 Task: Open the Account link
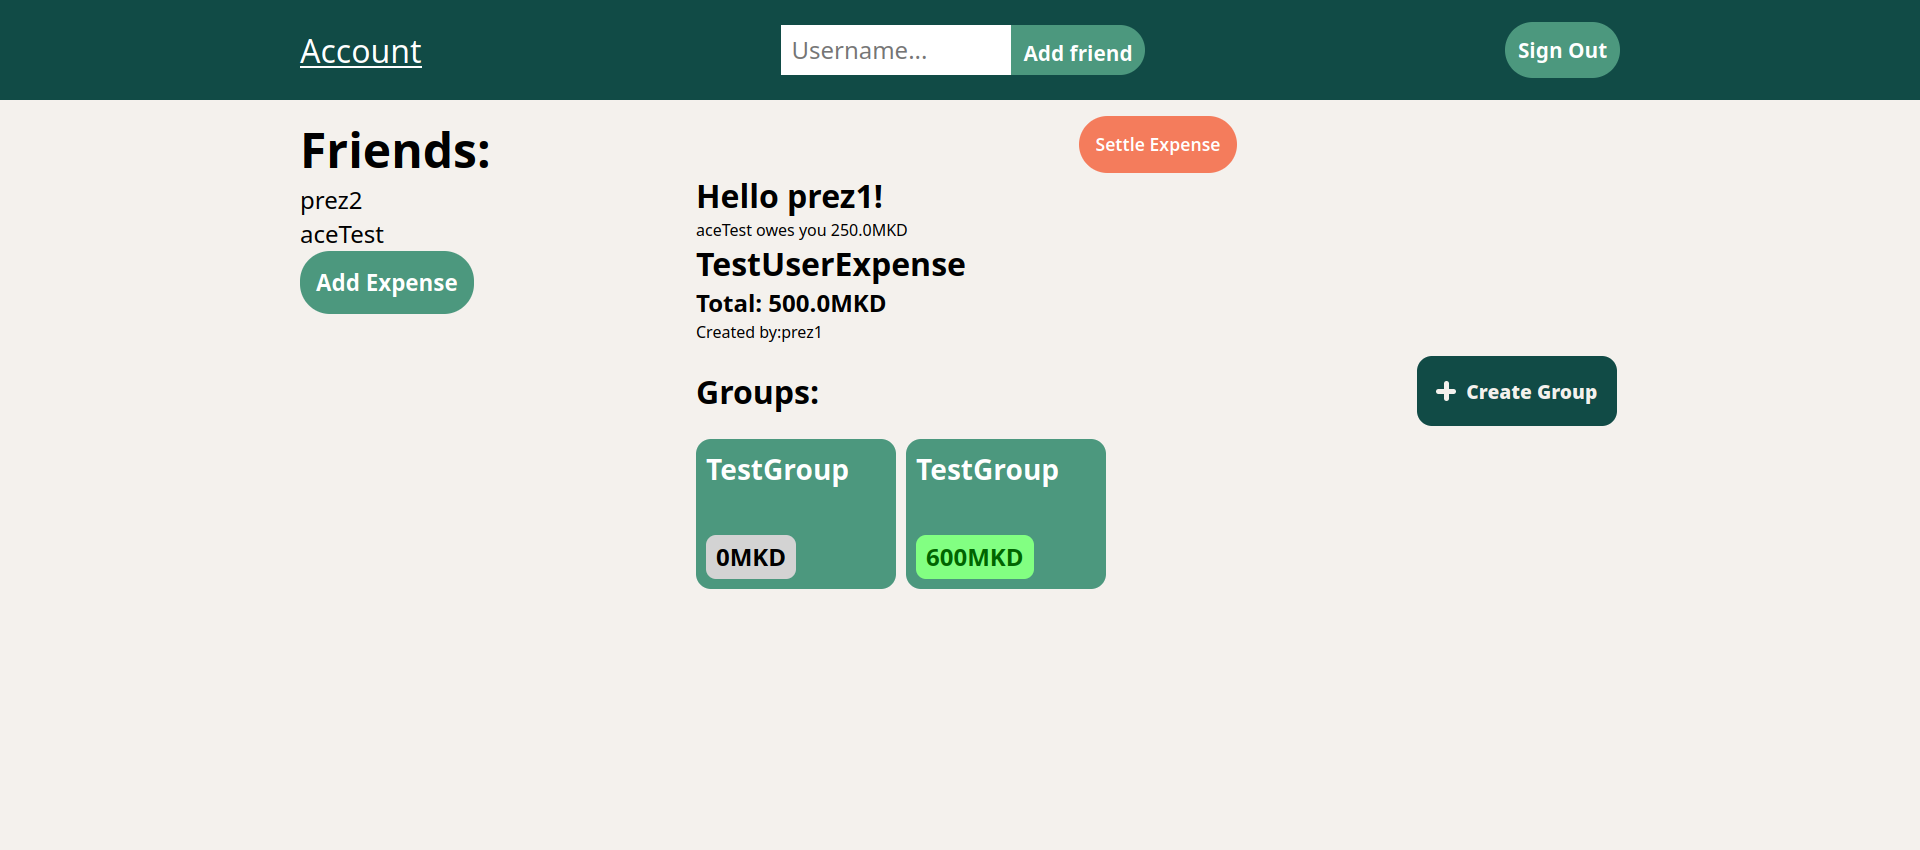[360, 51]
